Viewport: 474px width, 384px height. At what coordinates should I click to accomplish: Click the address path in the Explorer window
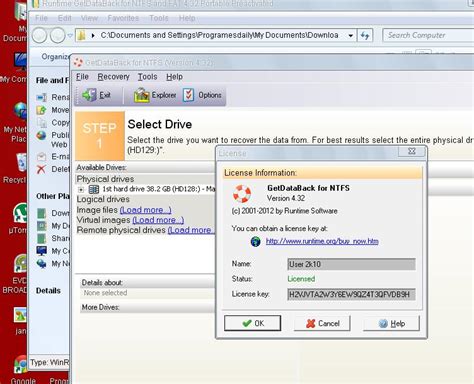tap(219, 35)
